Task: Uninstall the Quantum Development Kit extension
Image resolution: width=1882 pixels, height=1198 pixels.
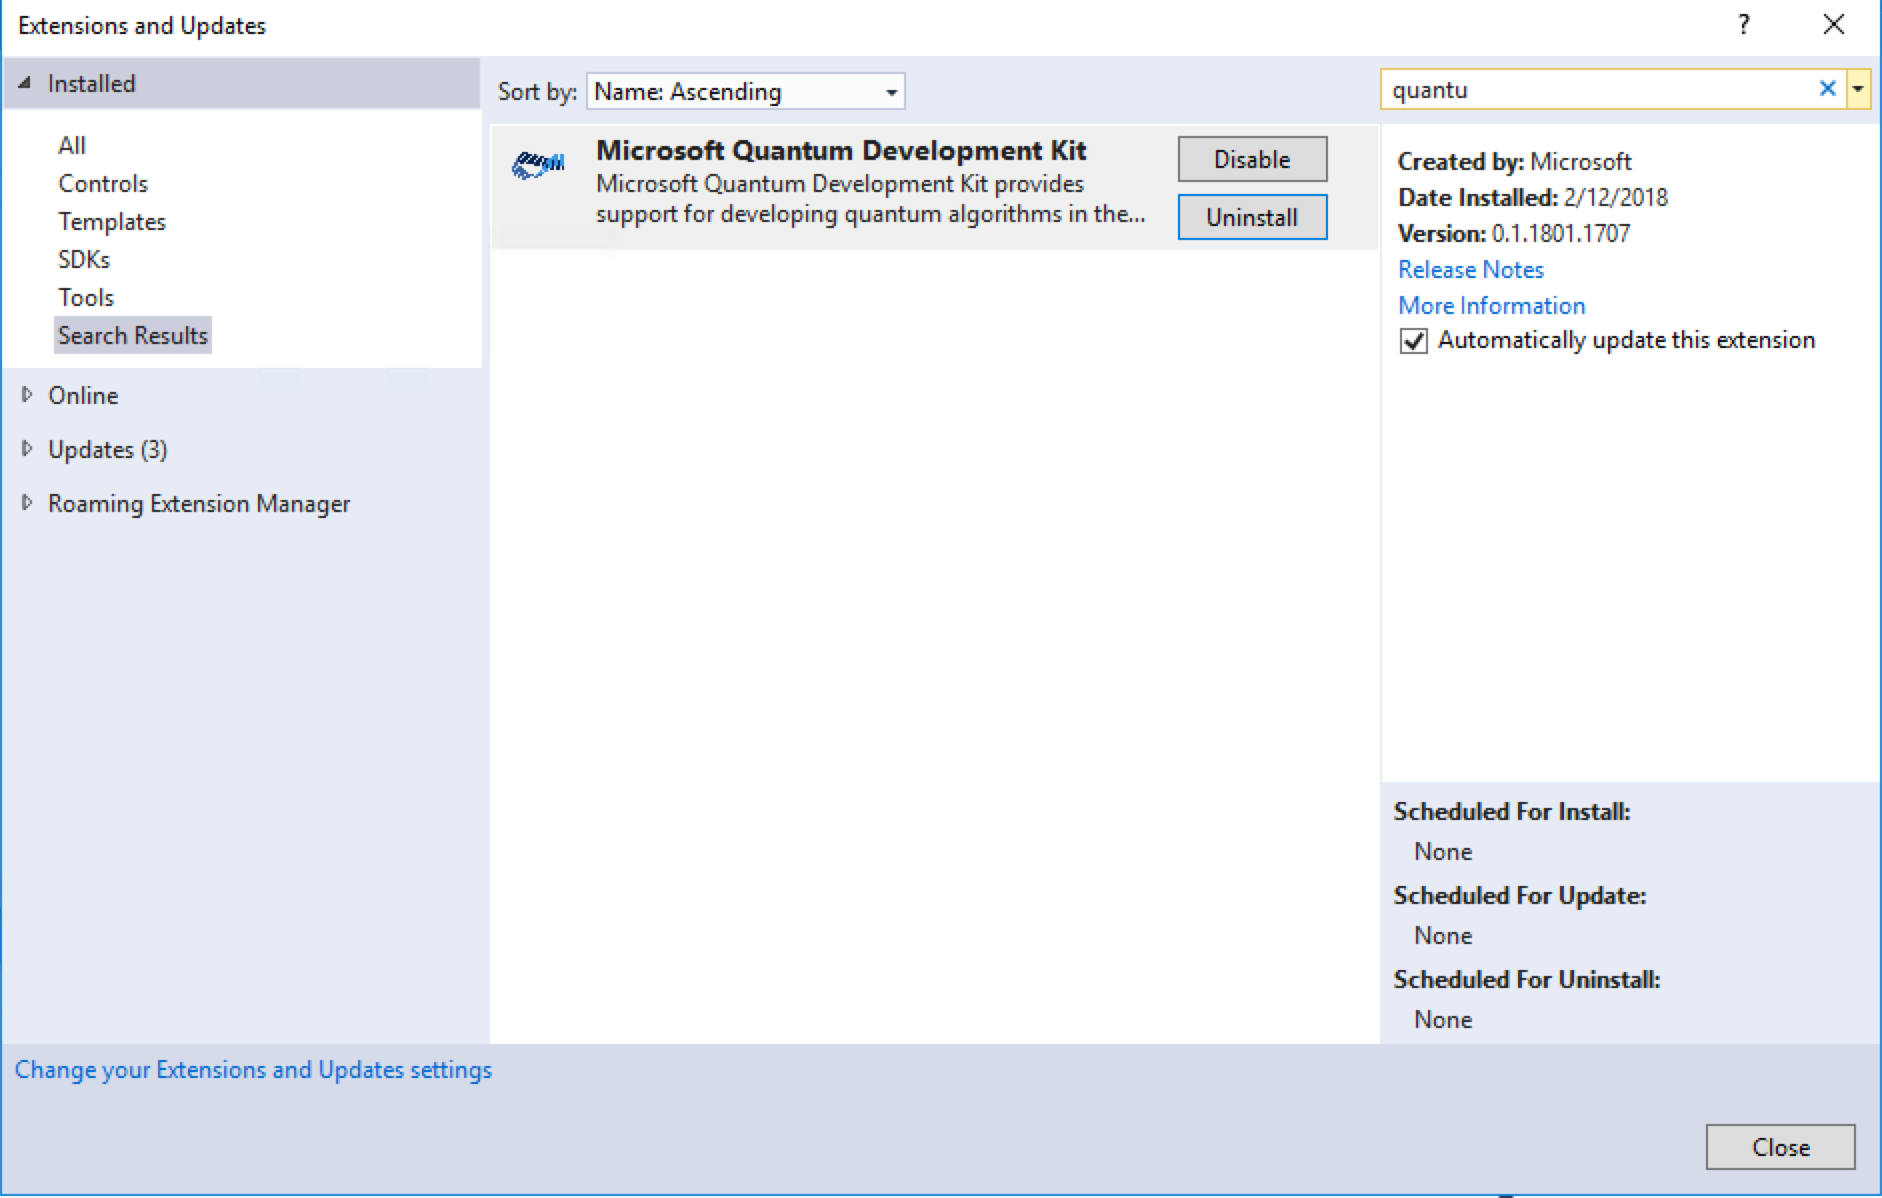Action: (1252, 217)
